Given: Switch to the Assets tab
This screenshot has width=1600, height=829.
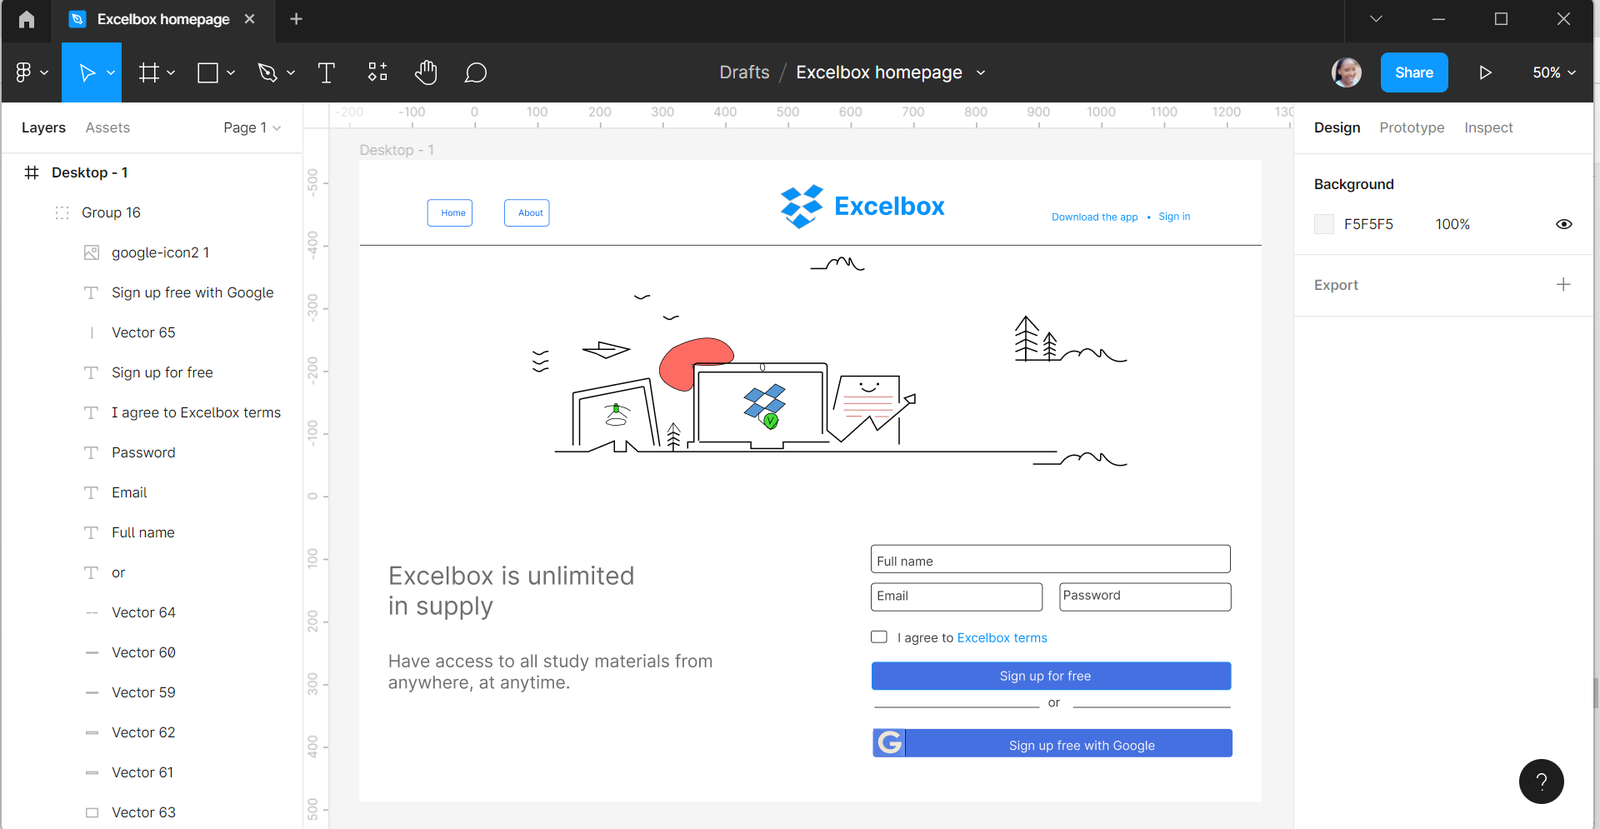Looking at the screenshot, I should click(107, 127).
